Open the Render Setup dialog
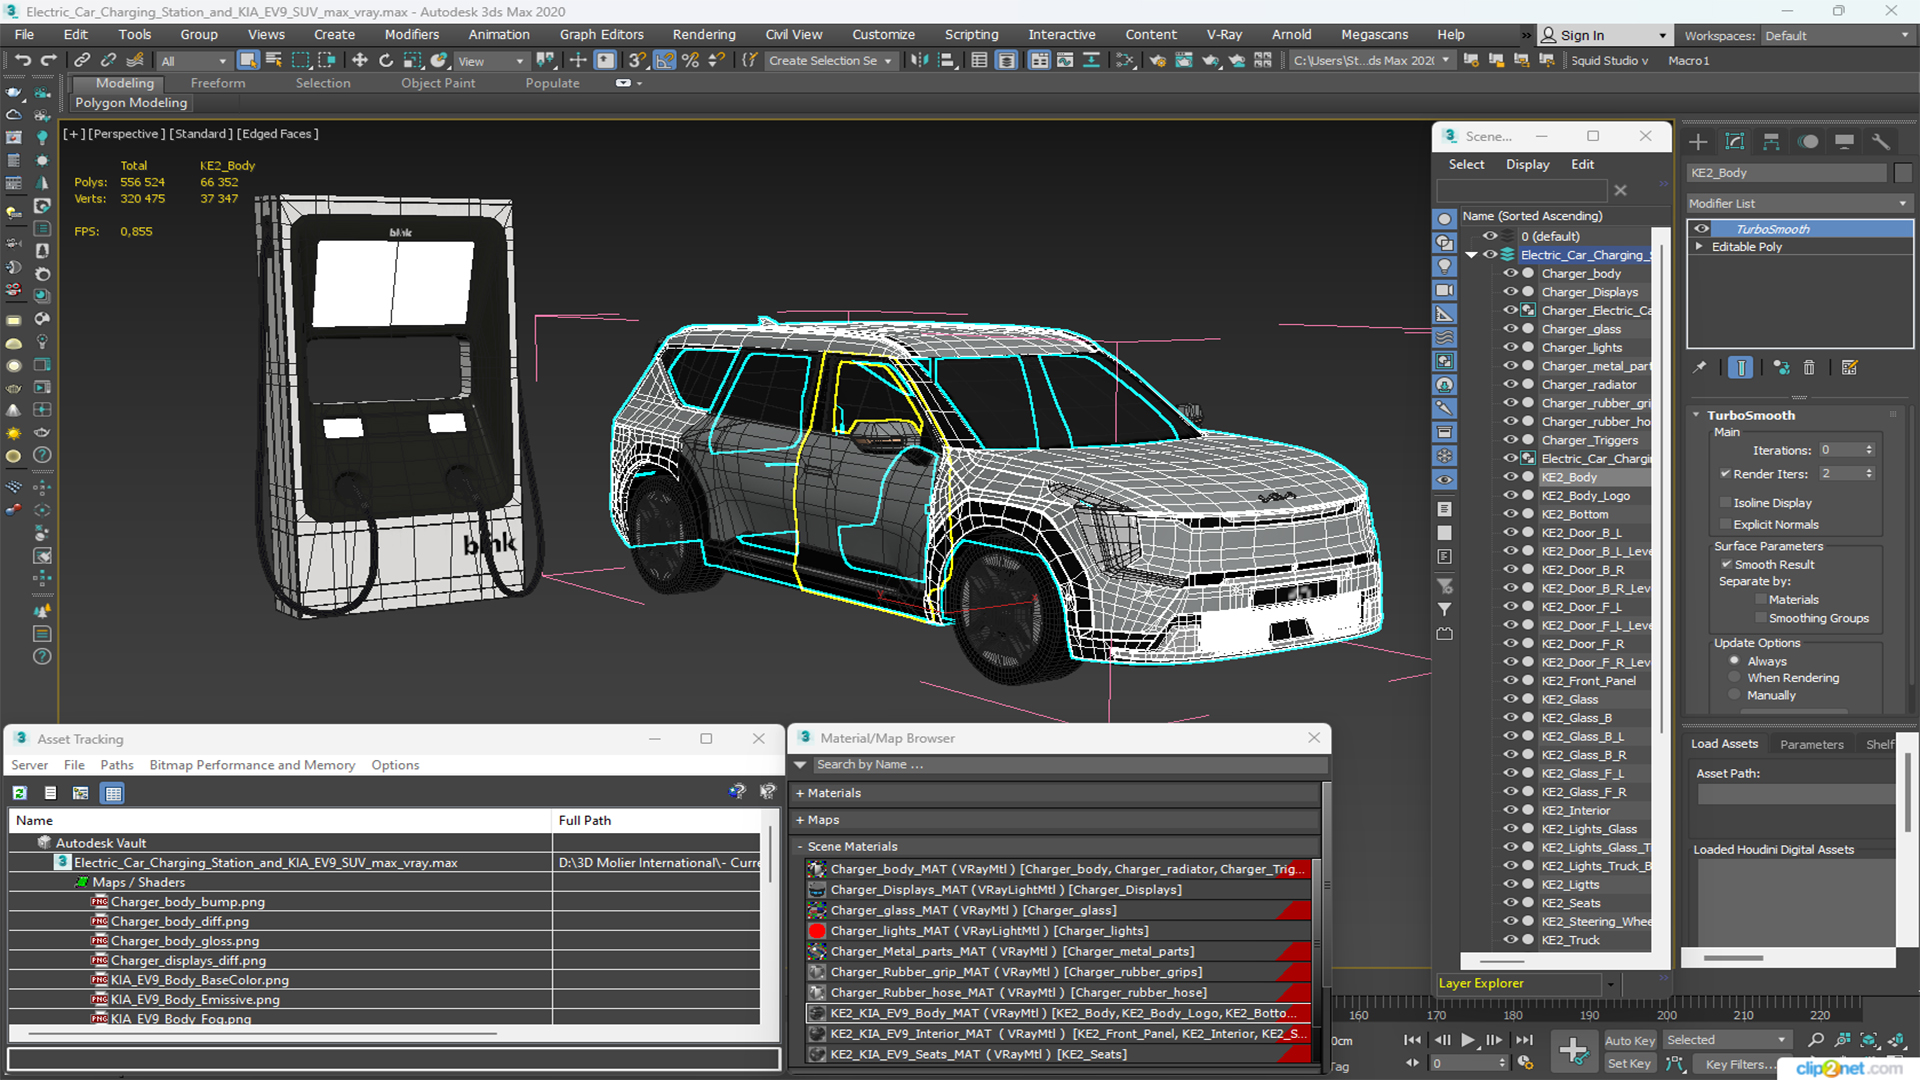 coord(1157,61)
